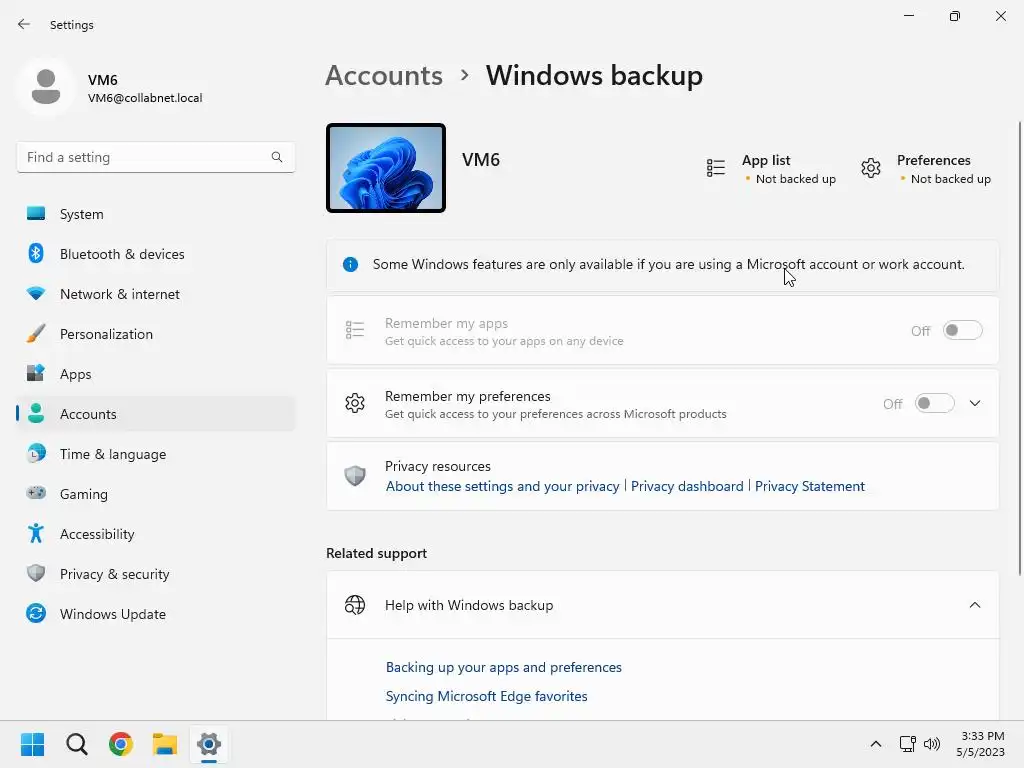Show hidden icons tray chevron
This screenshot has height=768, width=1024.
pos(876,744)
